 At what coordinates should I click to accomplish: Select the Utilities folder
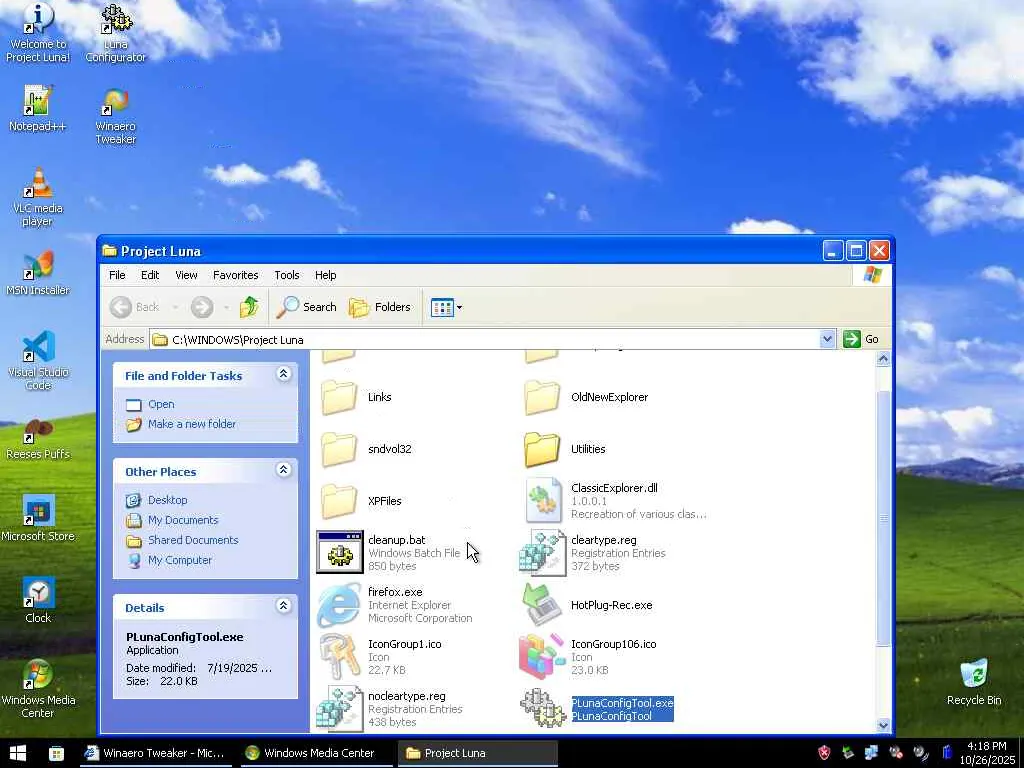[564, 449]
